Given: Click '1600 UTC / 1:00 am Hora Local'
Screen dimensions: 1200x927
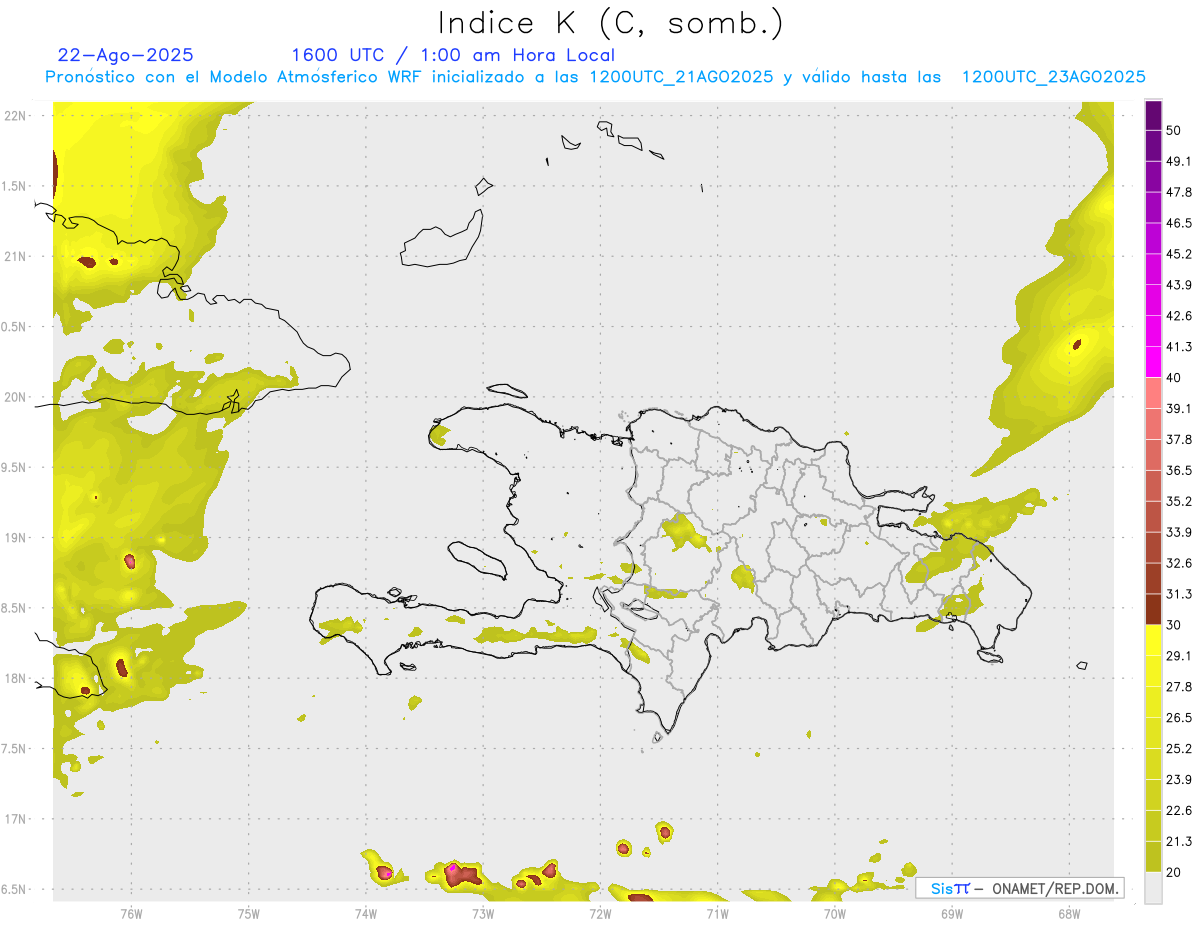Looking at the screenshot, I should pyautogui.click(x=453, y=55).
